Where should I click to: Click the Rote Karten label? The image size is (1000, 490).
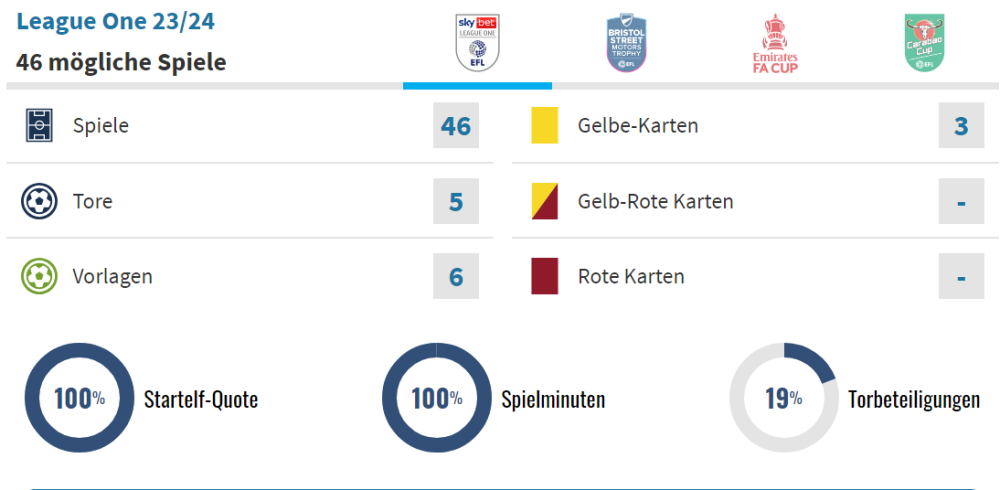tap(631, 276)
